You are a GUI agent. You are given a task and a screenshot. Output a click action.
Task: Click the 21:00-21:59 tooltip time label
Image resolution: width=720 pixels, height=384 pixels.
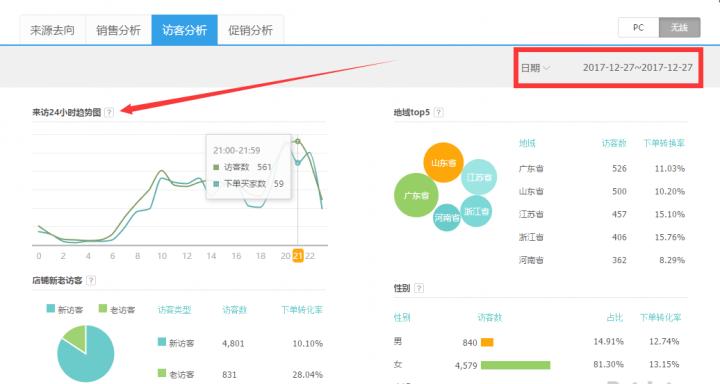(x=236, y=151)
